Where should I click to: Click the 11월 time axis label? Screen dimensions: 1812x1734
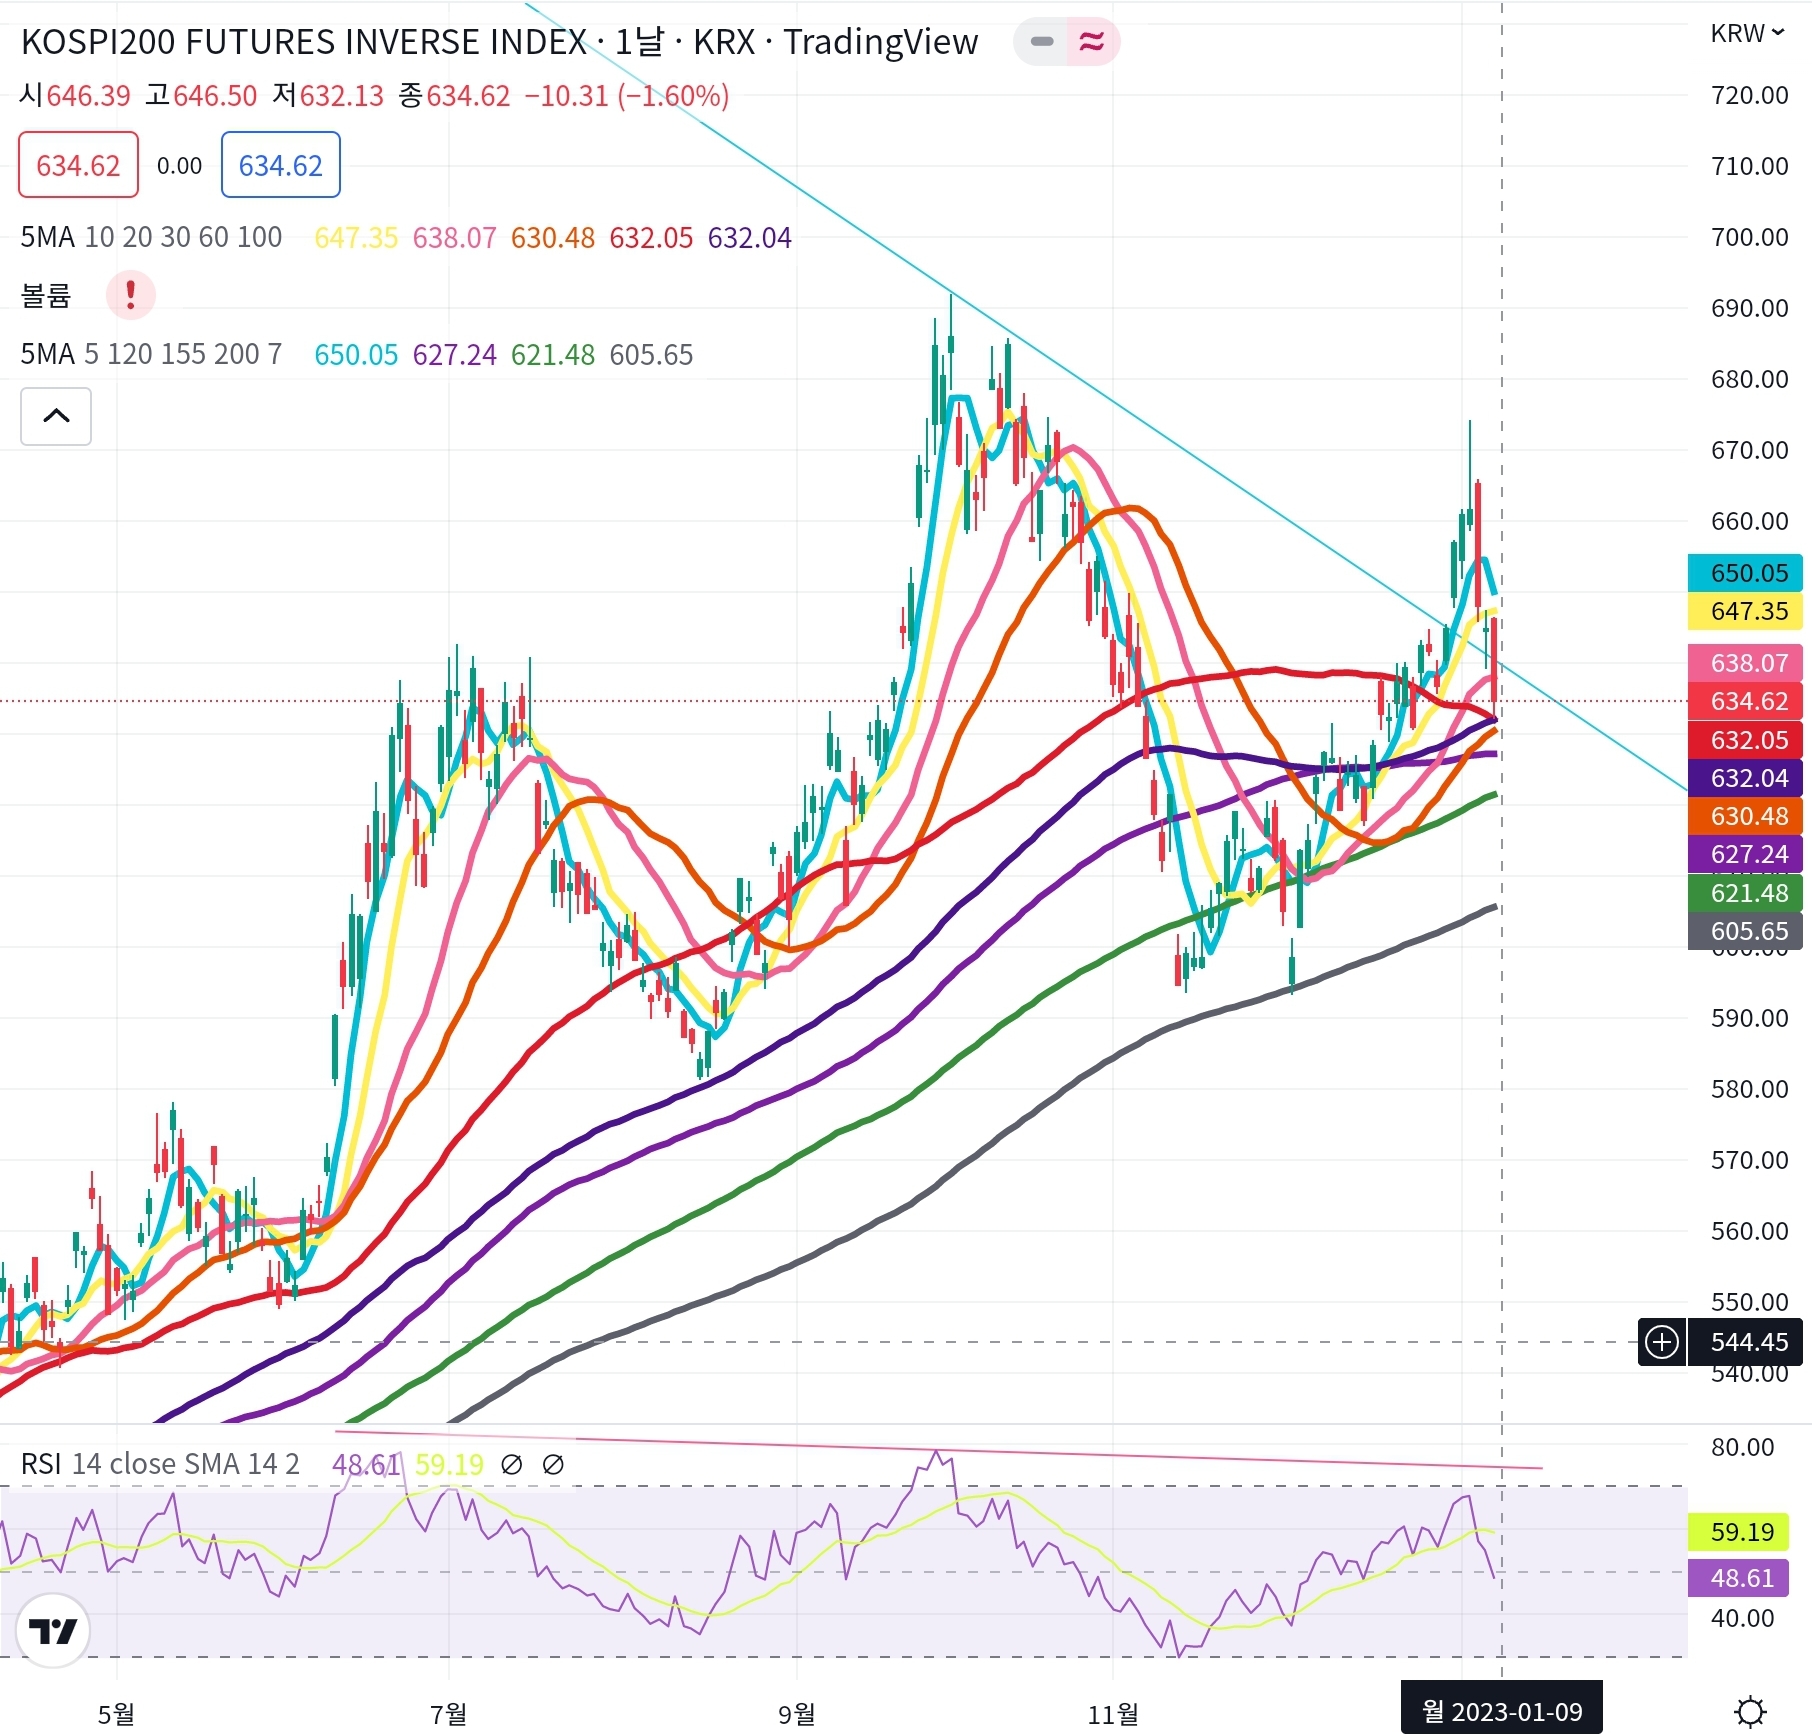coord(1113,1714)
